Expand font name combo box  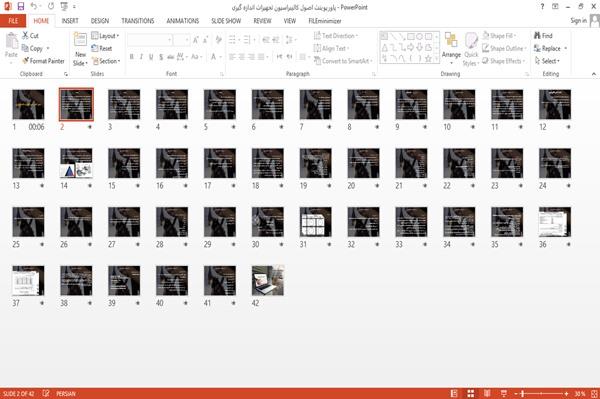point(169,40)
